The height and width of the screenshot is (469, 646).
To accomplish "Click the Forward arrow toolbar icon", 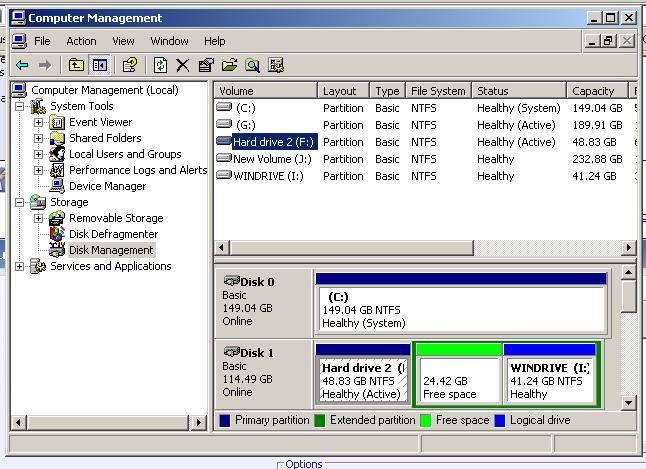I will coord(44,65).
